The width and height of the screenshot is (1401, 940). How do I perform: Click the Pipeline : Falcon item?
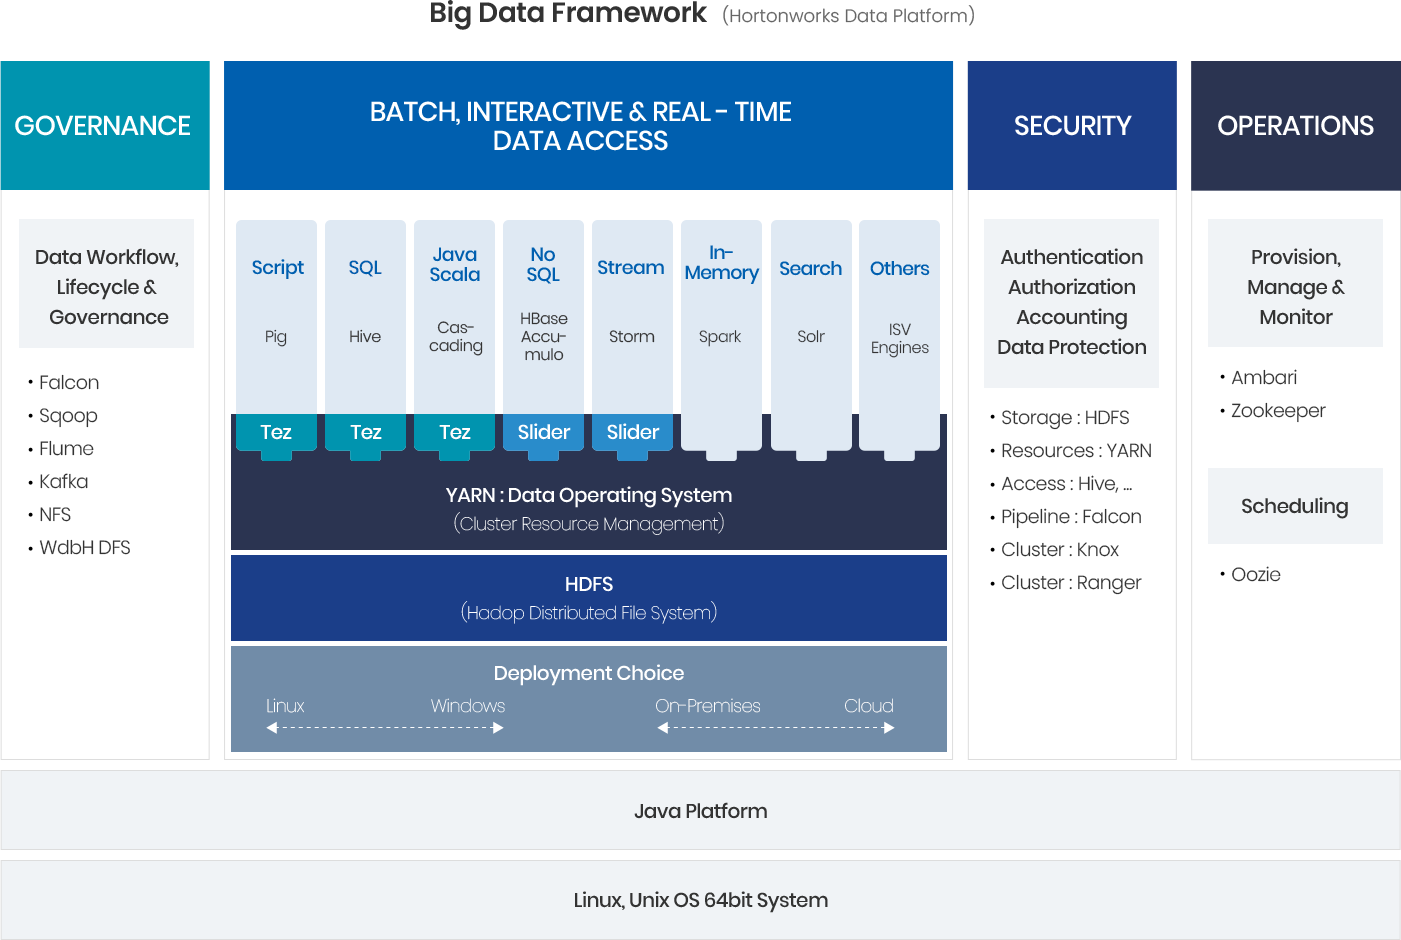tap(1070, 516)
